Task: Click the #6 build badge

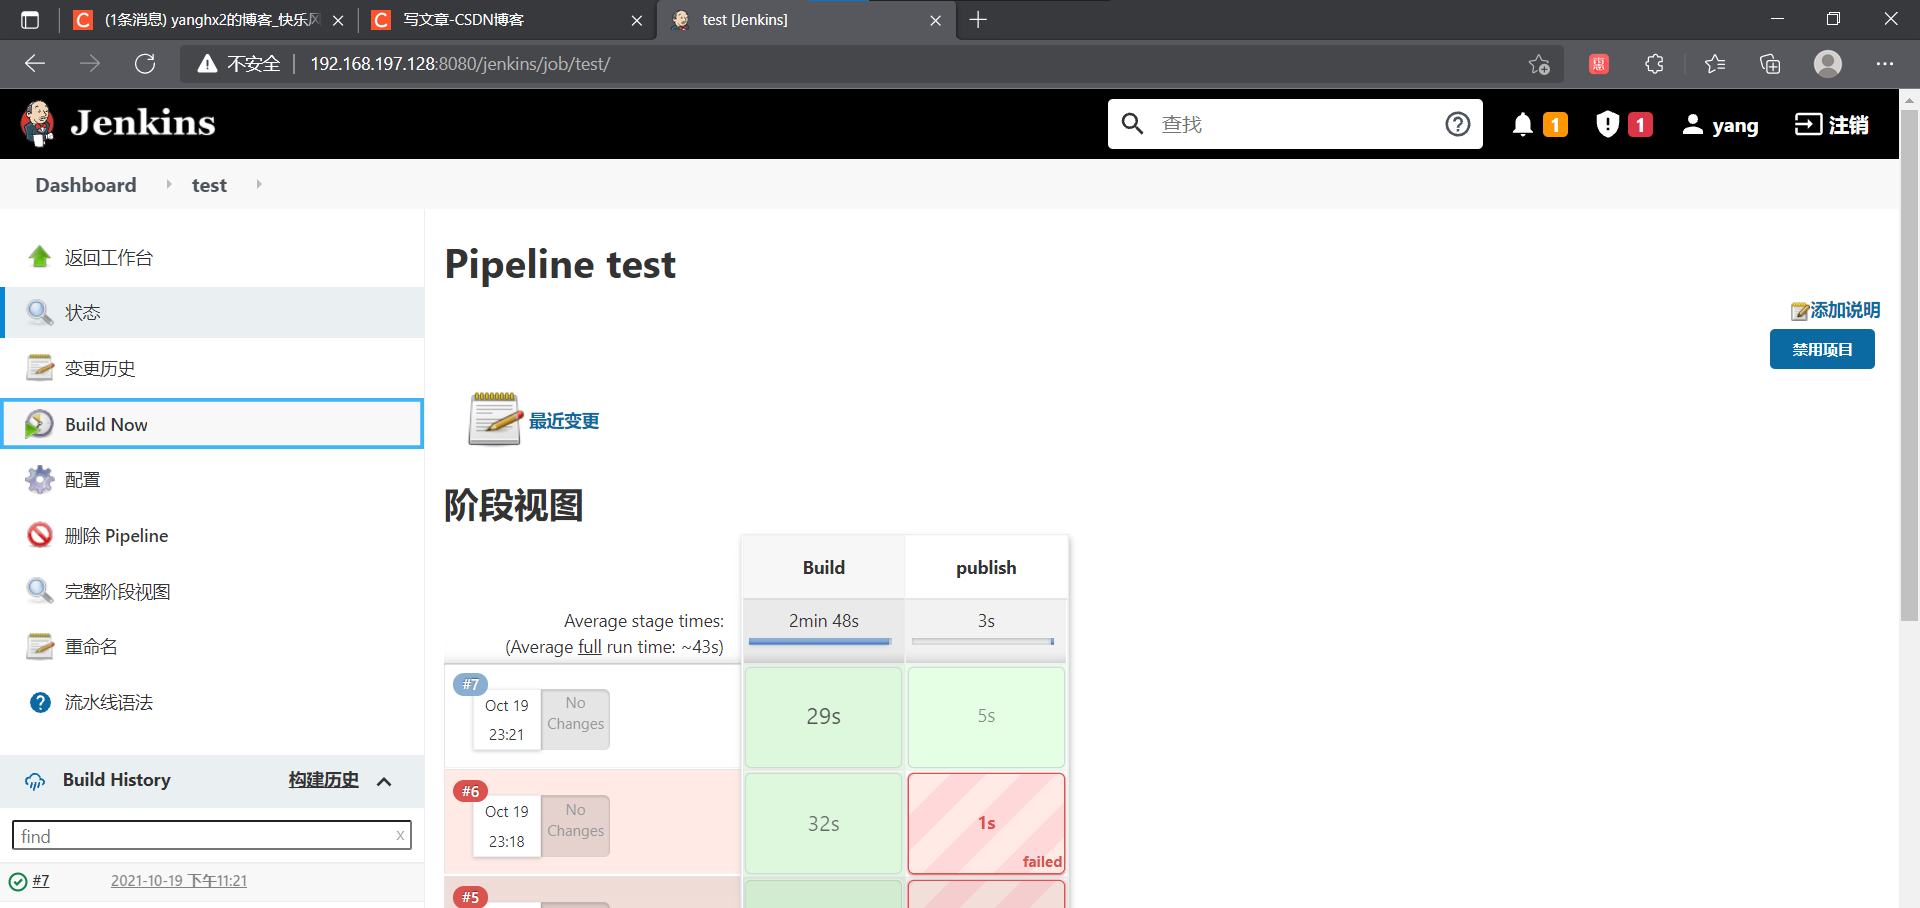Action: click(x=470, y=791)
